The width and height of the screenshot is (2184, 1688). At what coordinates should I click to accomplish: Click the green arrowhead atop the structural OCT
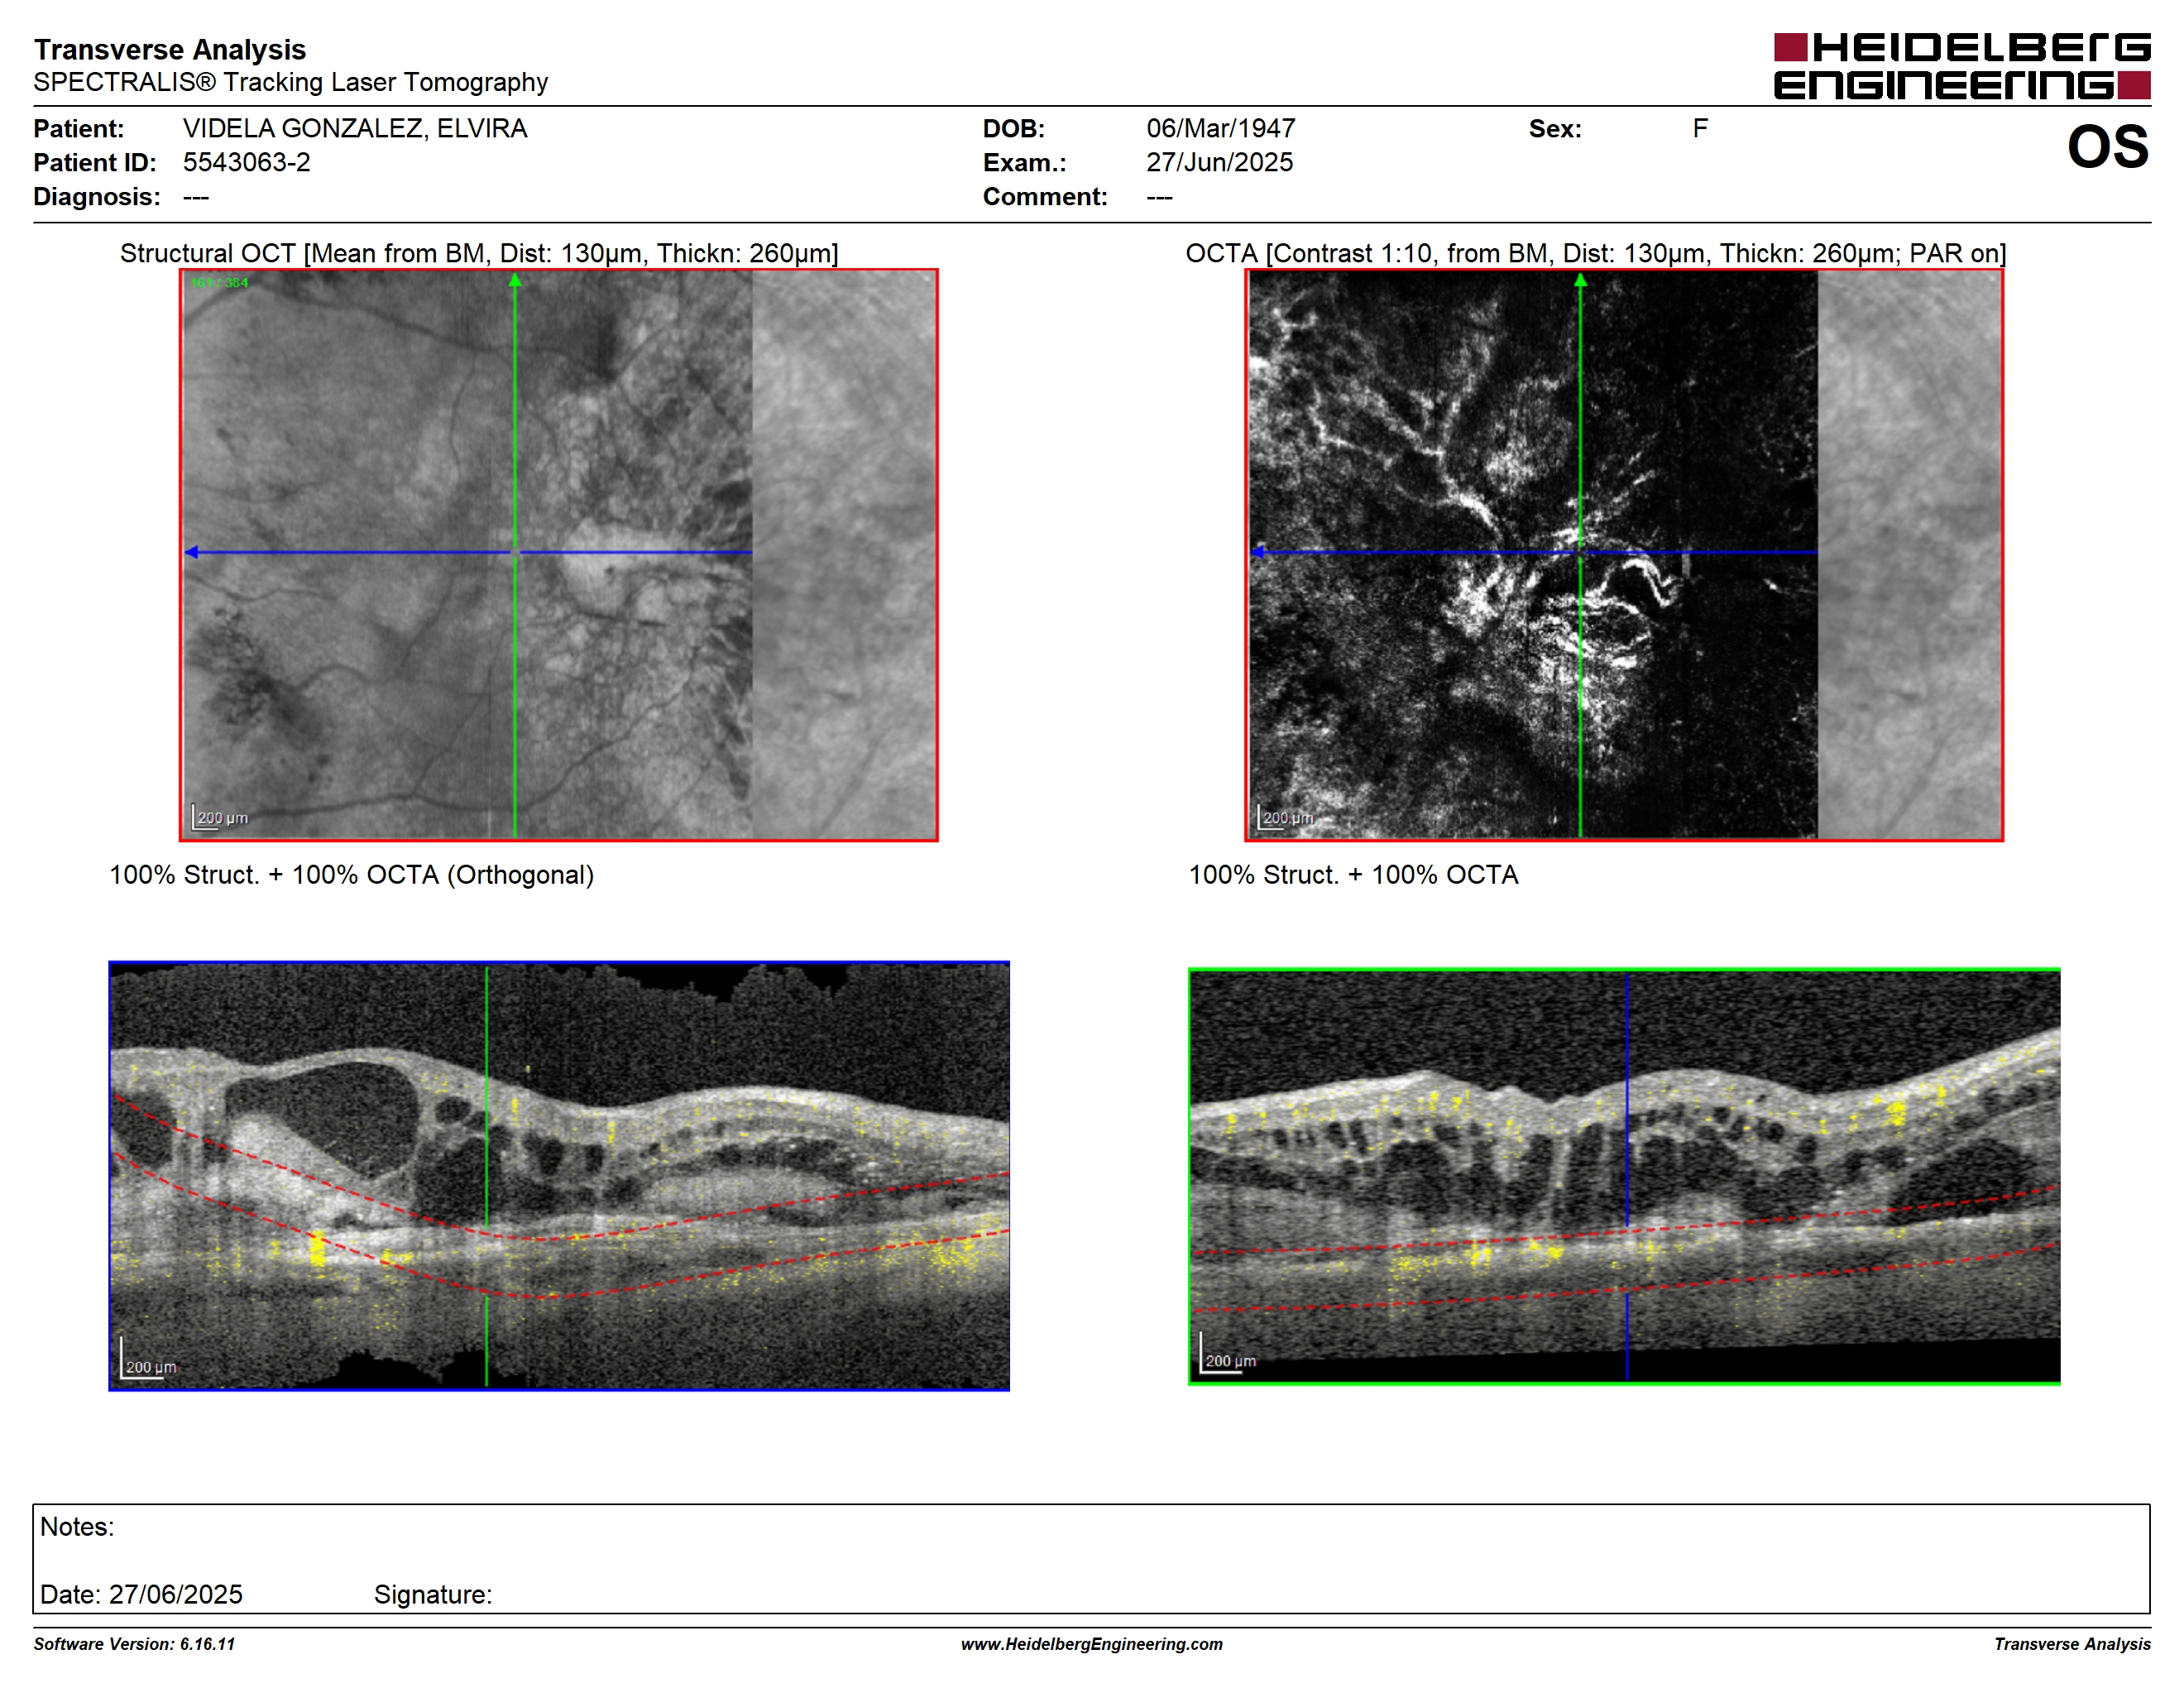click(x=515, y=281)
